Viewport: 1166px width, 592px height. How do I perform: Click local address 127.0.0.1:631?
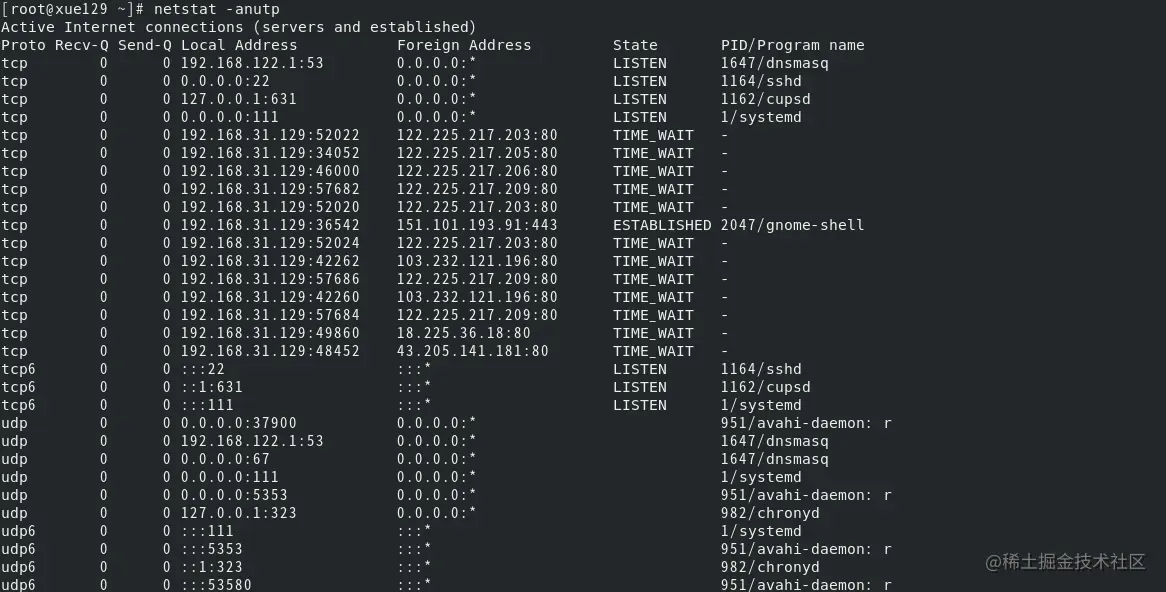[x=239, y=99]
